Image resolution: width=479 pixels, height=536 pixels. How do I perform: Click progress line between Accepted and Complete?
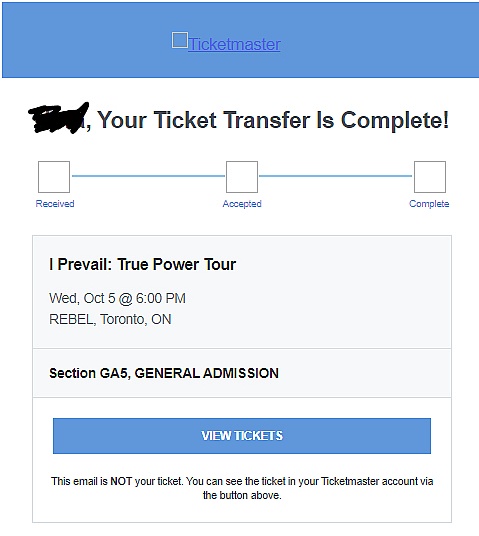[x=336, y=176]
